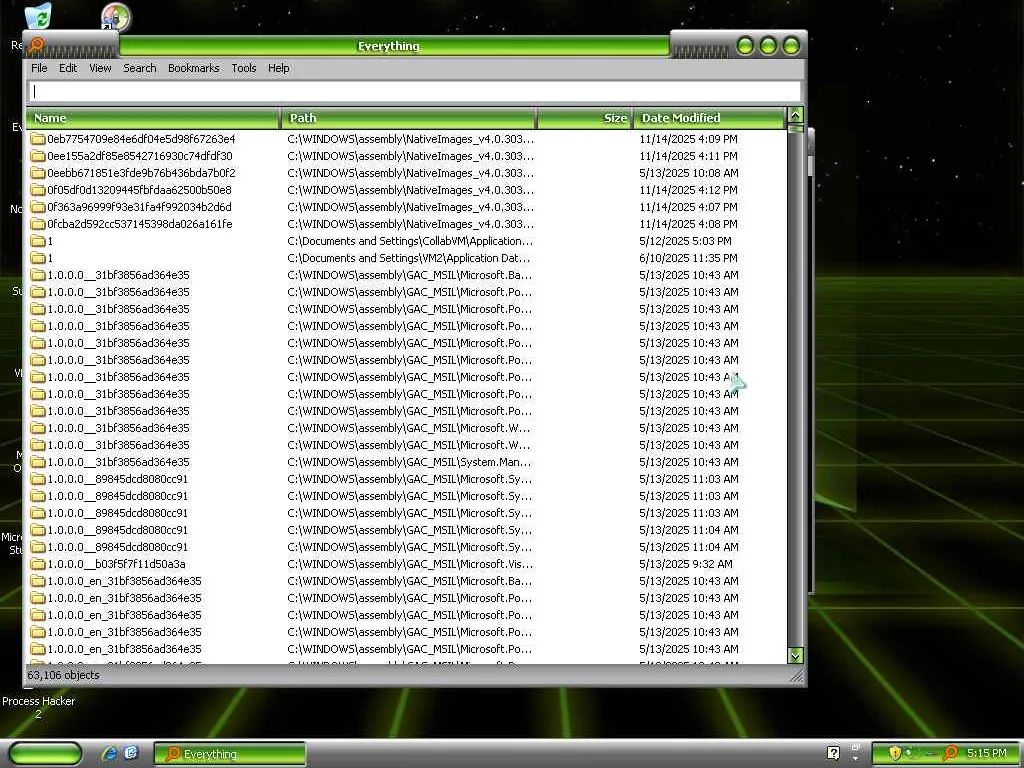Click the 5:15 PM taskbar clock
This screenshot has width=1024, height=768.
point(986,753)
